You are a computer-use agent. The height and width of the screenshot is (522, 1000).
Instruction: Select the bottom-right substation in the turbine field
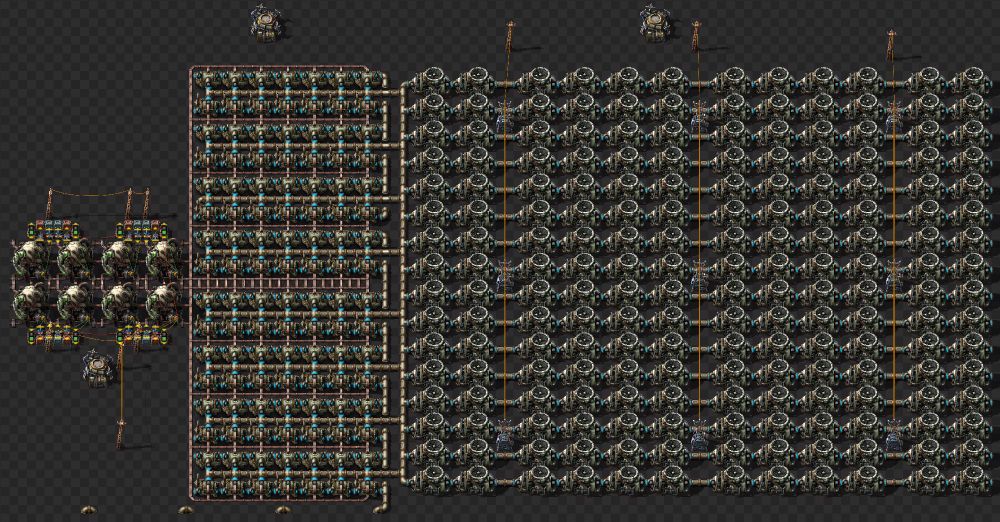(x=893, y=435)
